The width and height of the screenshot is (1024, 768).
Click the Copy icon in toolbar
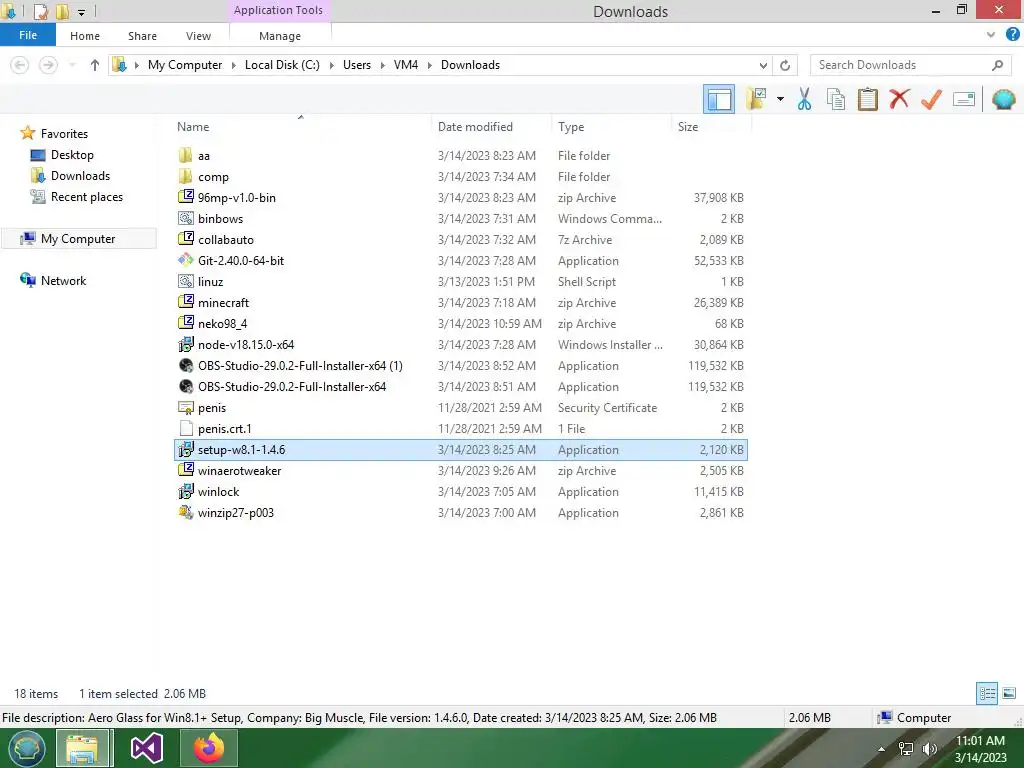coord(836,99)
